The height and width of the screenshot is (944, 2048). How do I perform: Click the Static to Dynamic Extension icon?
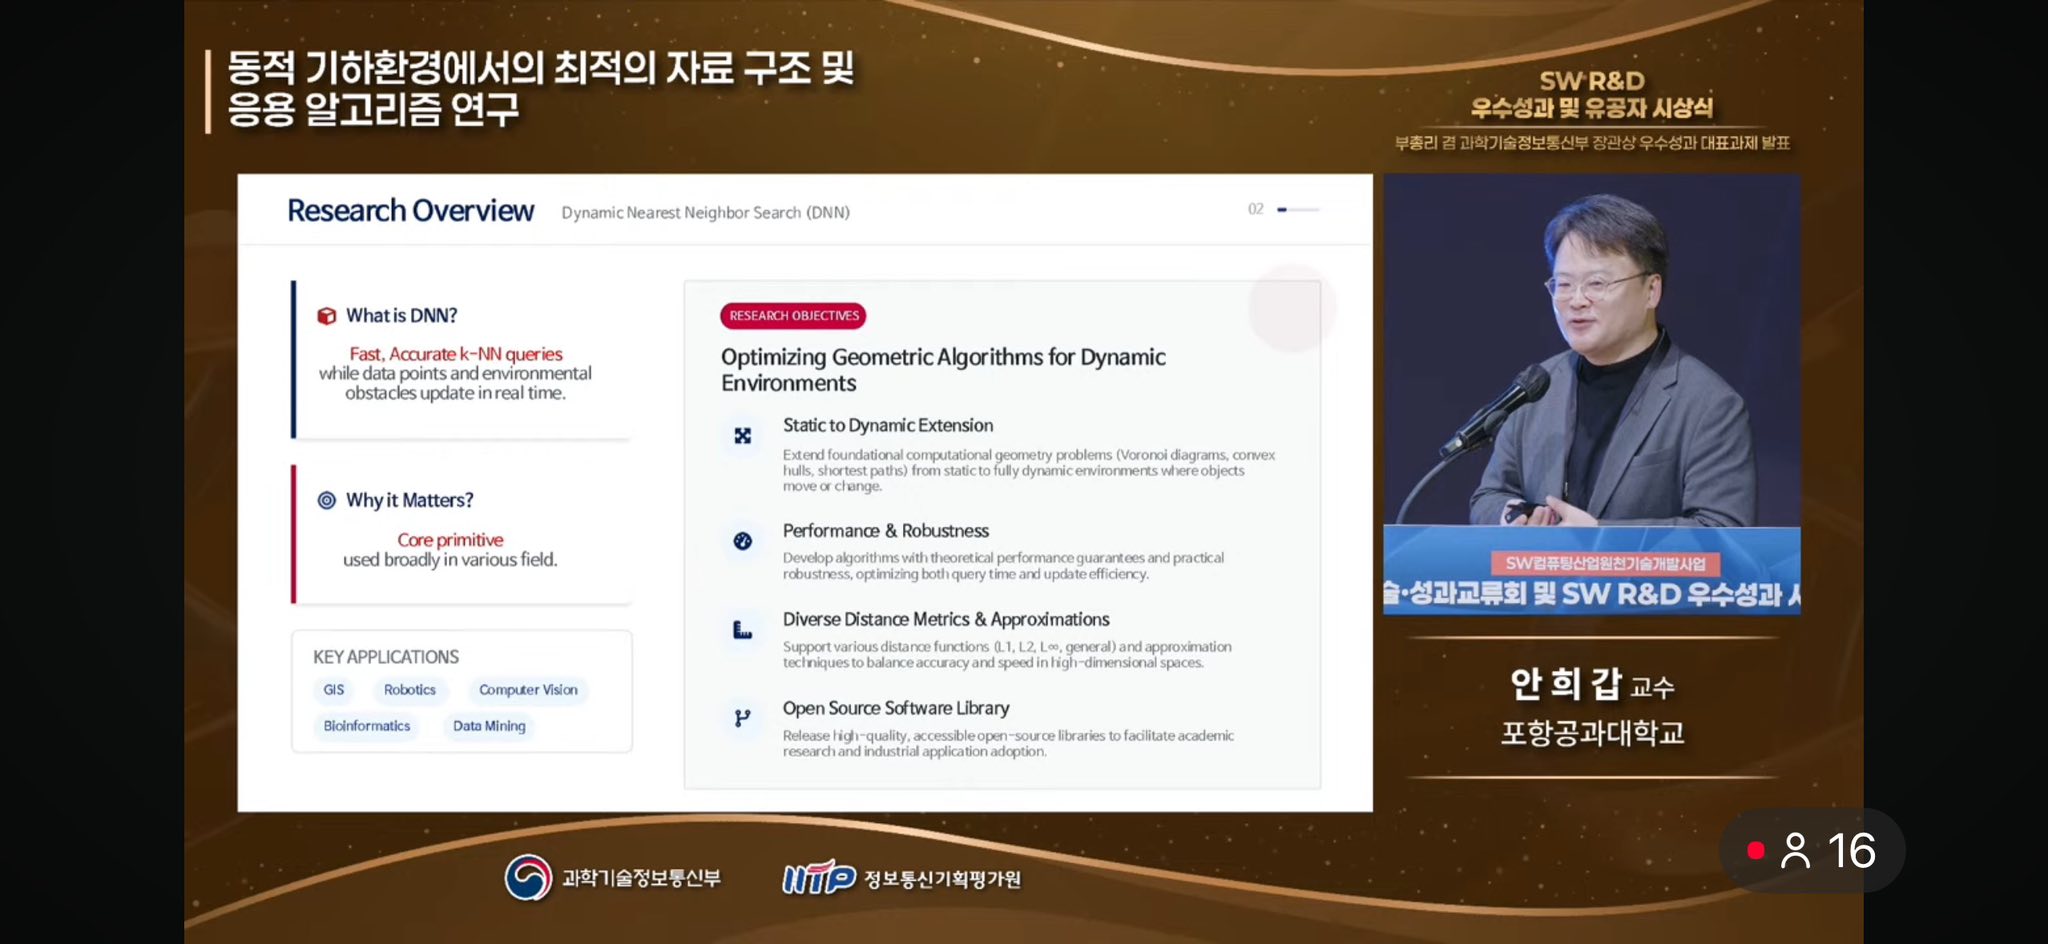pos(742,436)
